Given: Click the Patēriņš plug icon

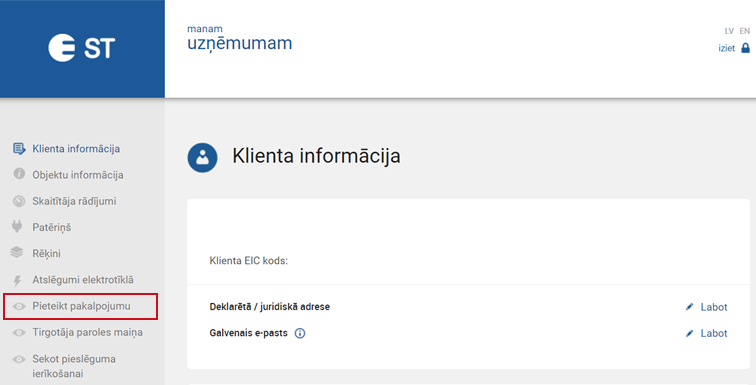Looking at the screenshot, I should coord(17,226).
